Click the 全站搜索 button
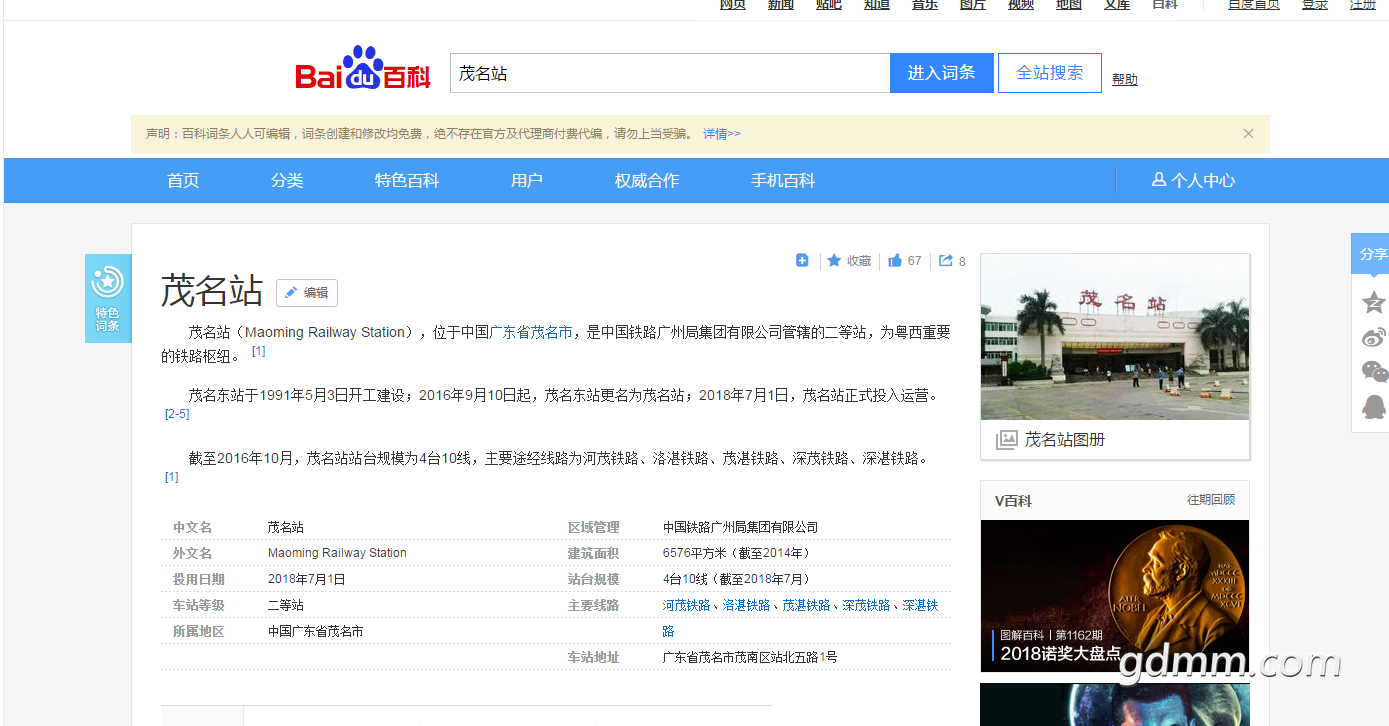Image resolution: width=1389 pixels, height=726 pixels. [1050, 73]
